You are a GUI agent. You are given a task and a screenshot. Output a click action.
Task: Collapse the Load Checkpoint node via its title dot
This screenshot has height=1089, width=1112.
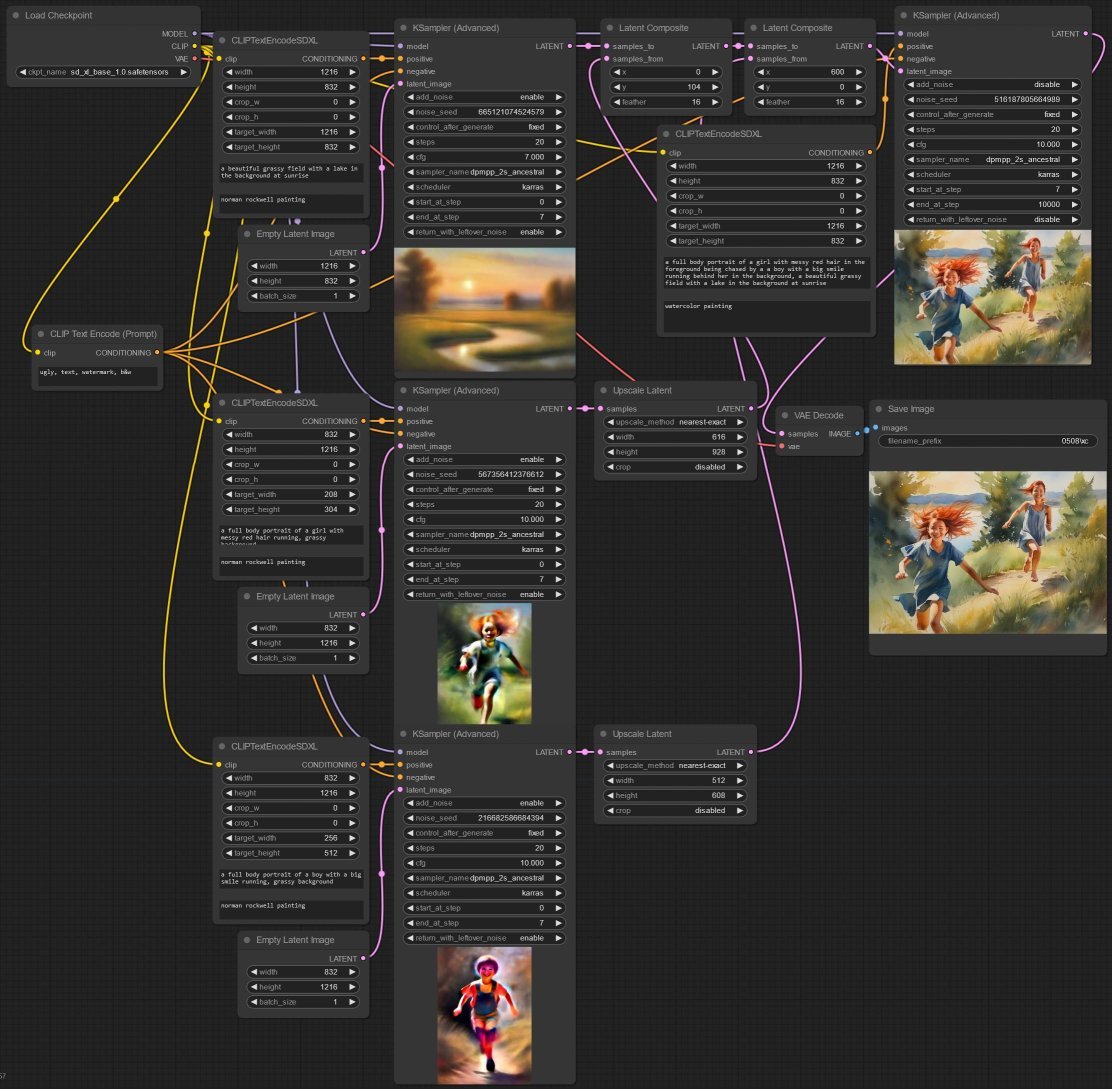pos(16,15)
